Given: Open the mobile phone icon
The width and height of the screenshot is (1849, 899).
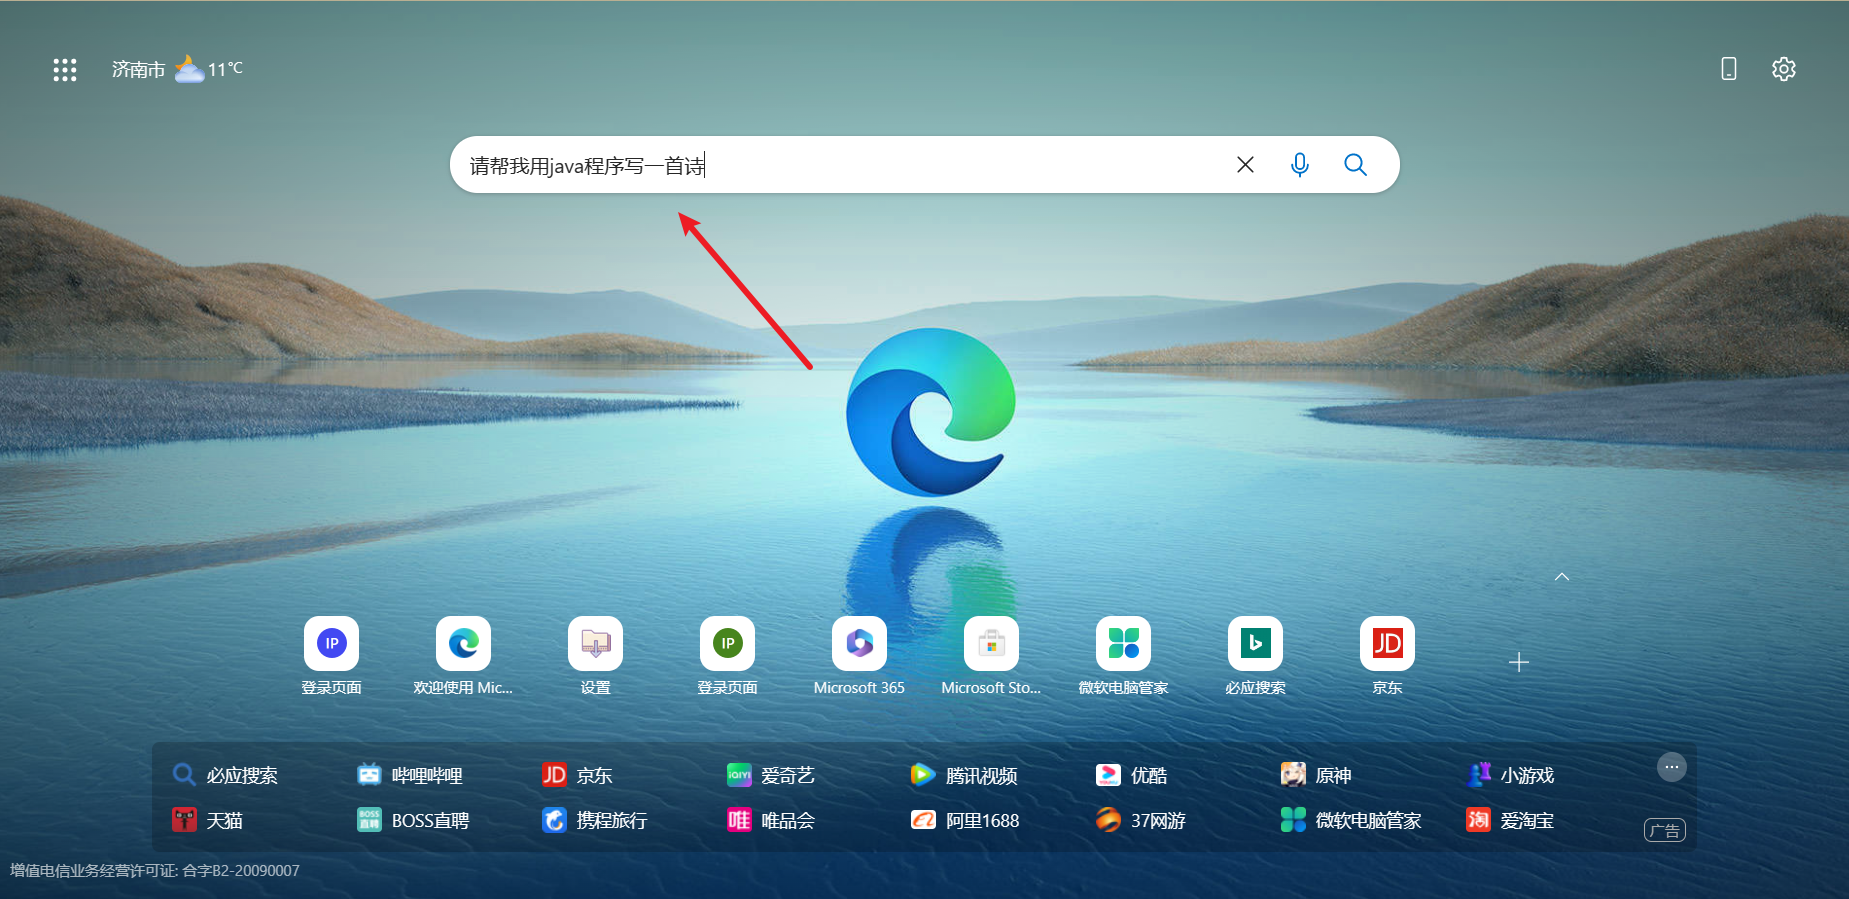Looking at the screenshot, I should pyautogui.click(x=1728, y=68).
